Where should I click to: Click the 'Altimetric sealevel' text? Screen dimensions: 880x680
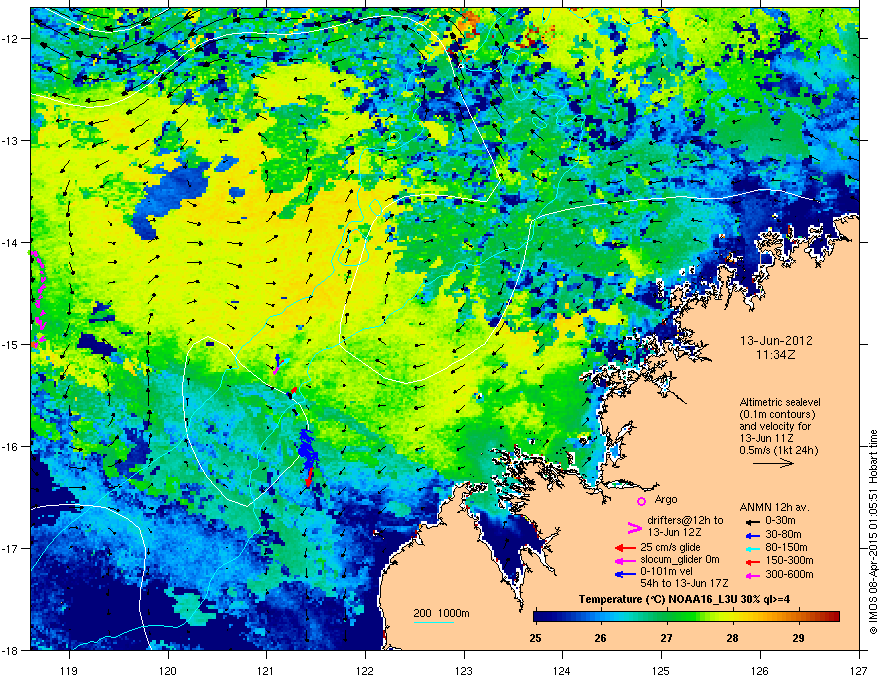pos(780,402)
